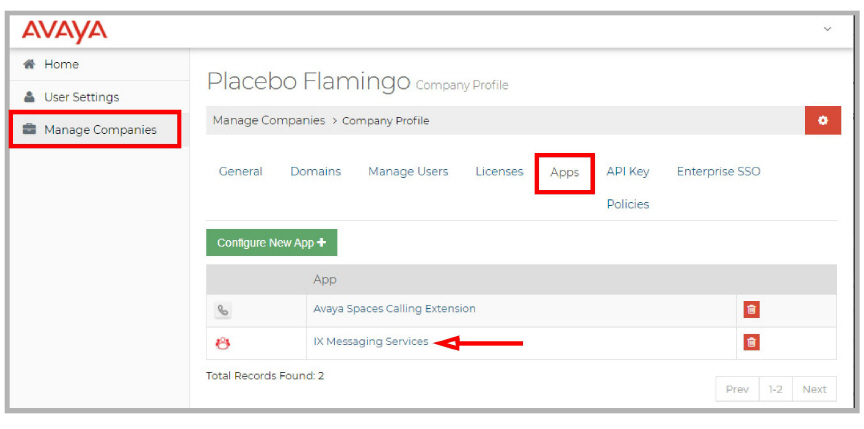Click the Company Profile breadcrumb

[x=385, y=121]
